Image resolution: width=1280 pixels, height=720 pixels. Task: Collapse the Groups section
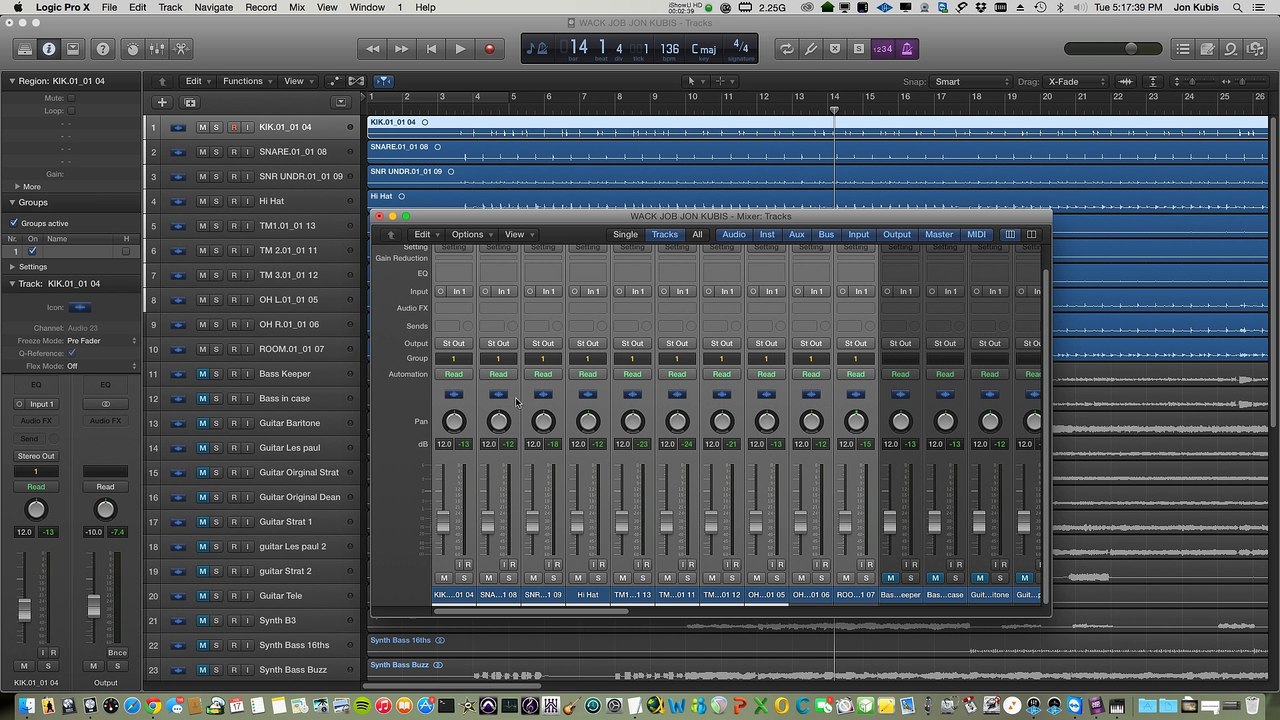coord(12,202)
